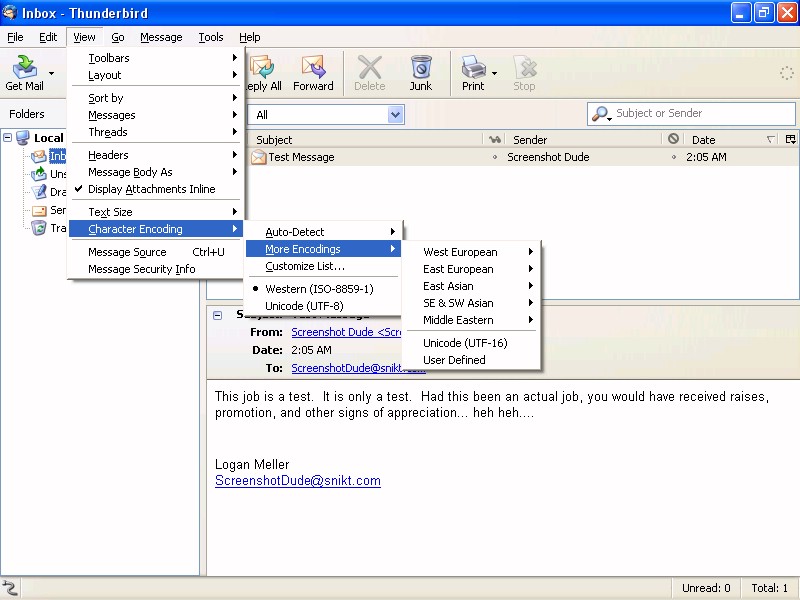The width and height of the screenshot is (800, 600).
Task: Open the Toolbars submenu
Action: [156, 58]
